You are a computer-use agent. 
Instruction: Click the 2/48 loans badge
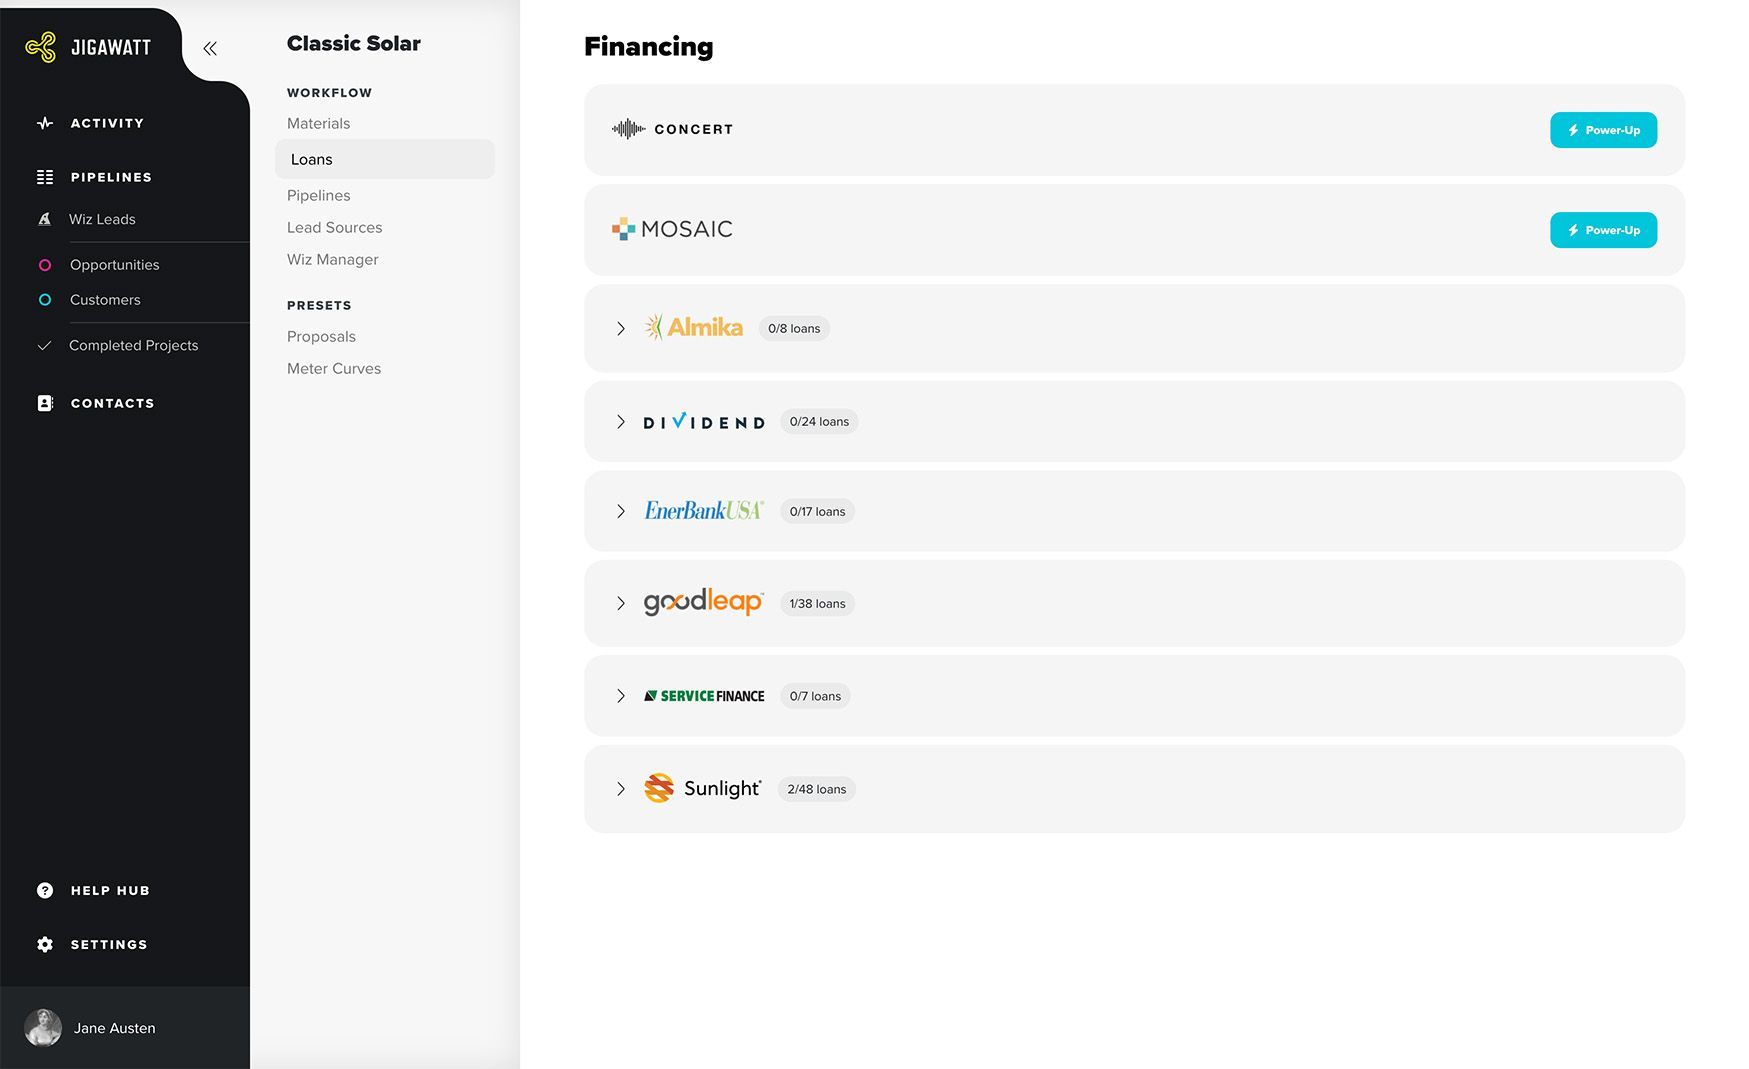[x=816, y=789]
